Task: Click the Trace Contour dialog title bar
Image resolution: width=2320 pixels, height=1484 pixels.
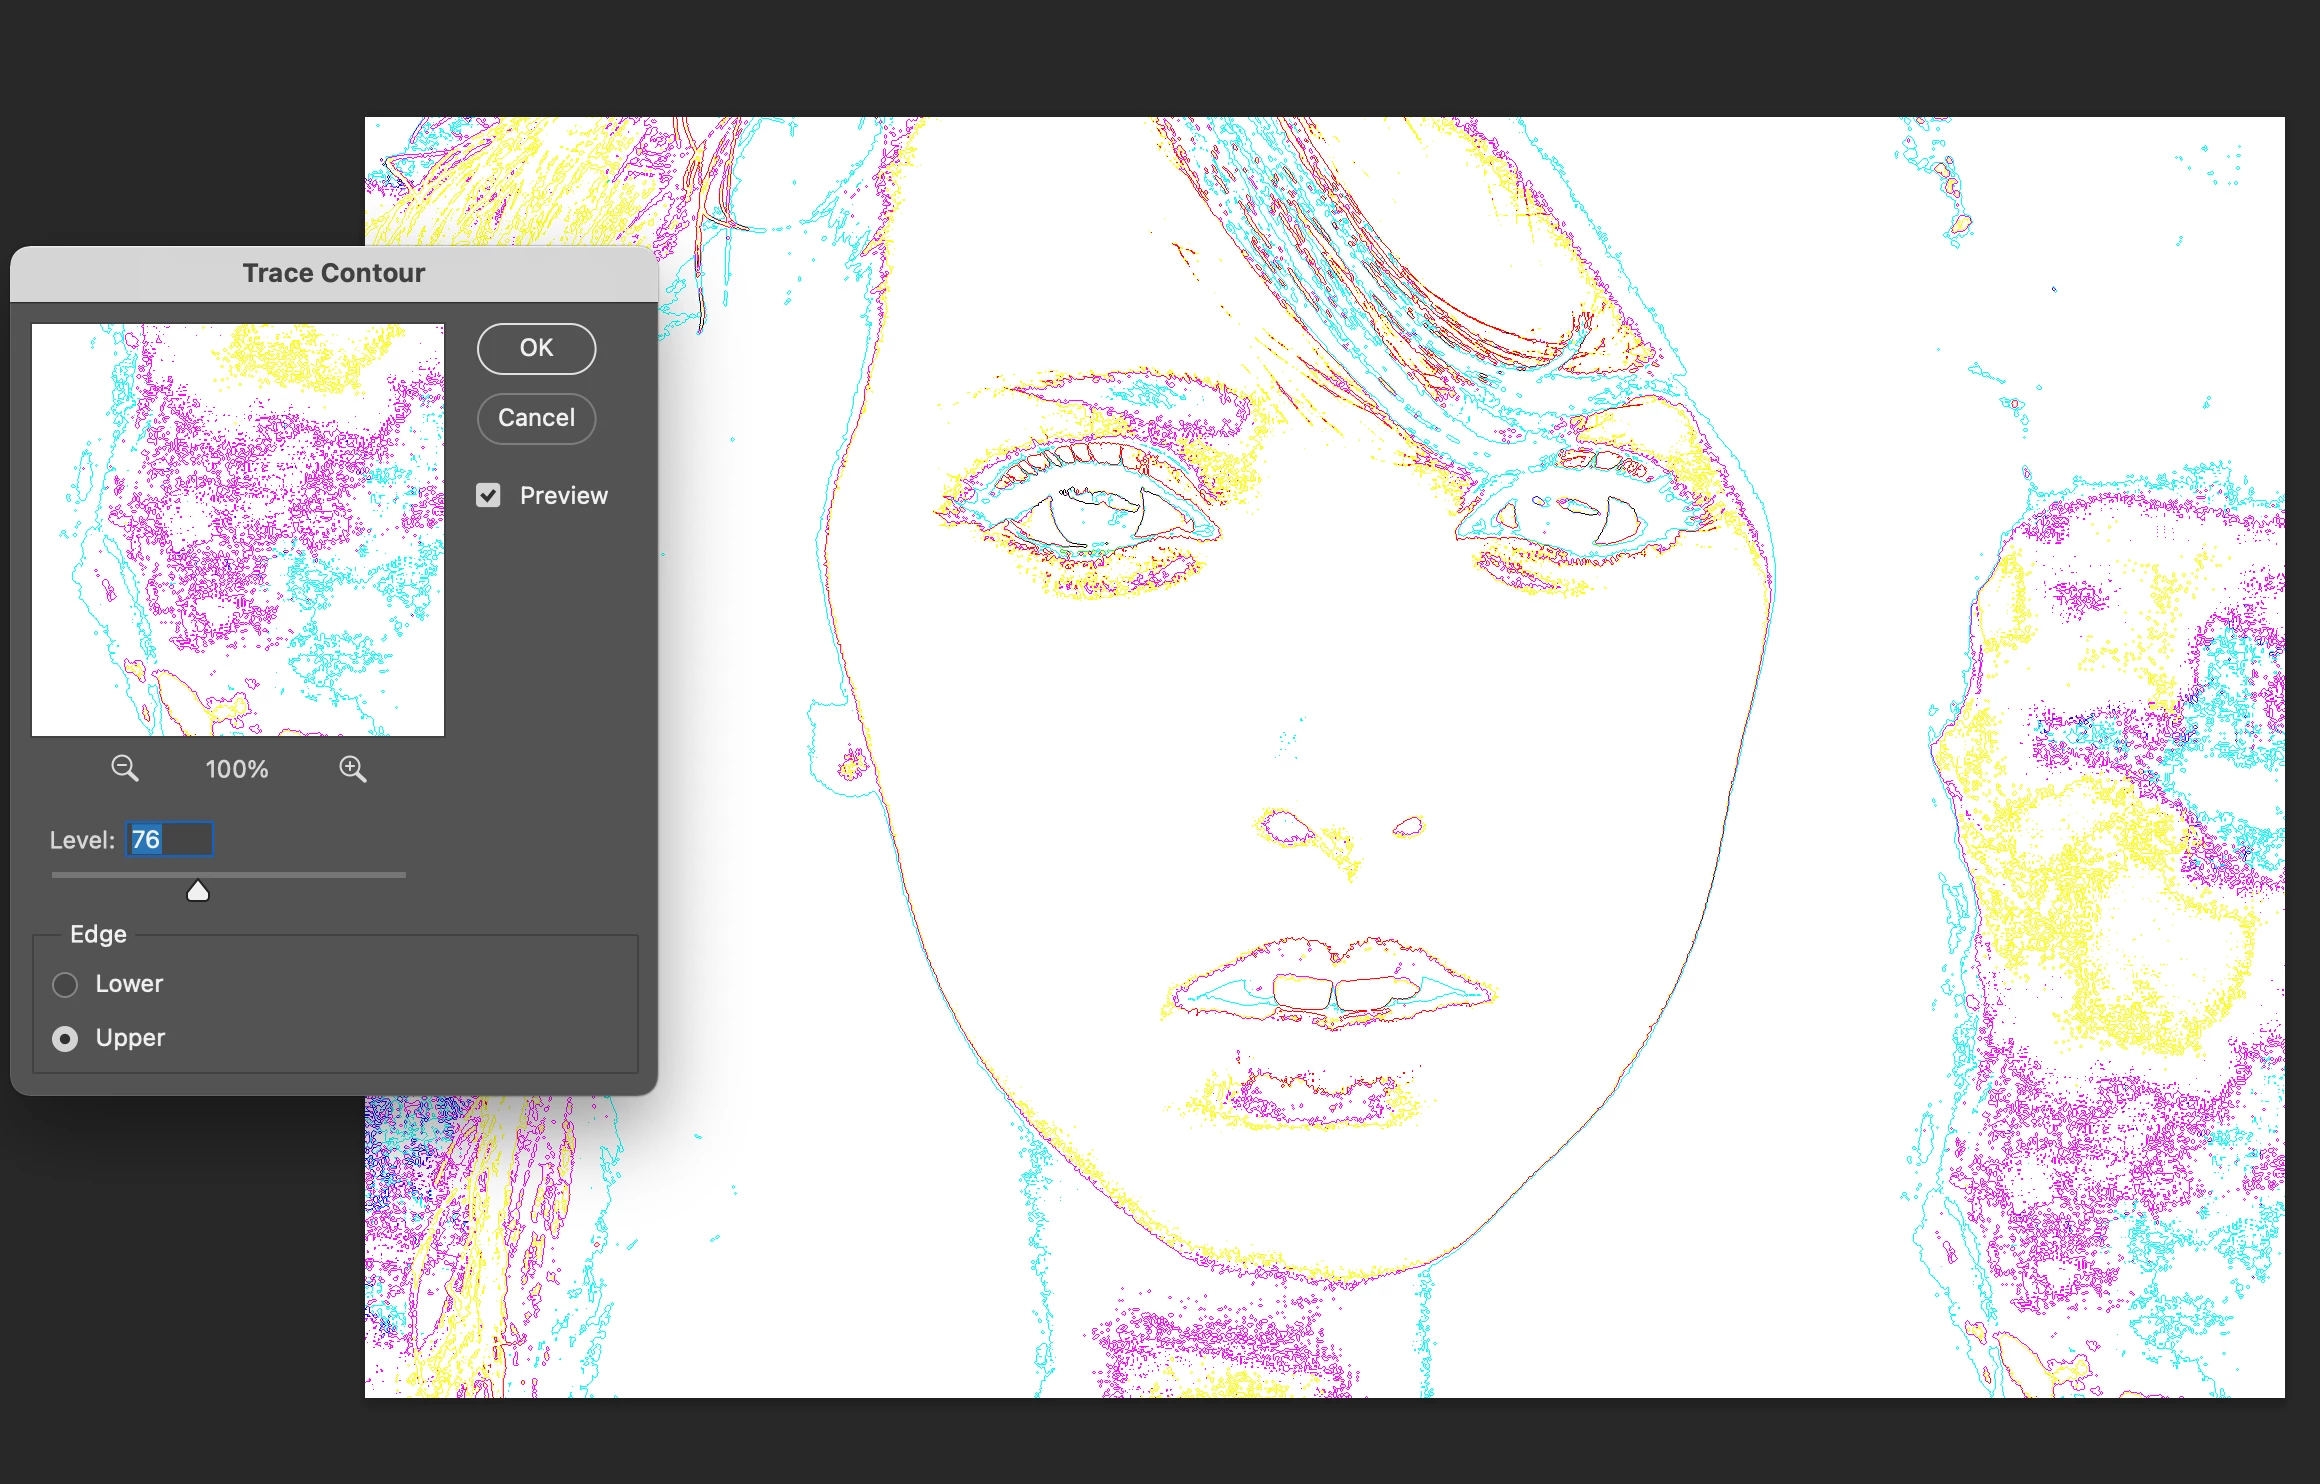Action: coord(333,273)
